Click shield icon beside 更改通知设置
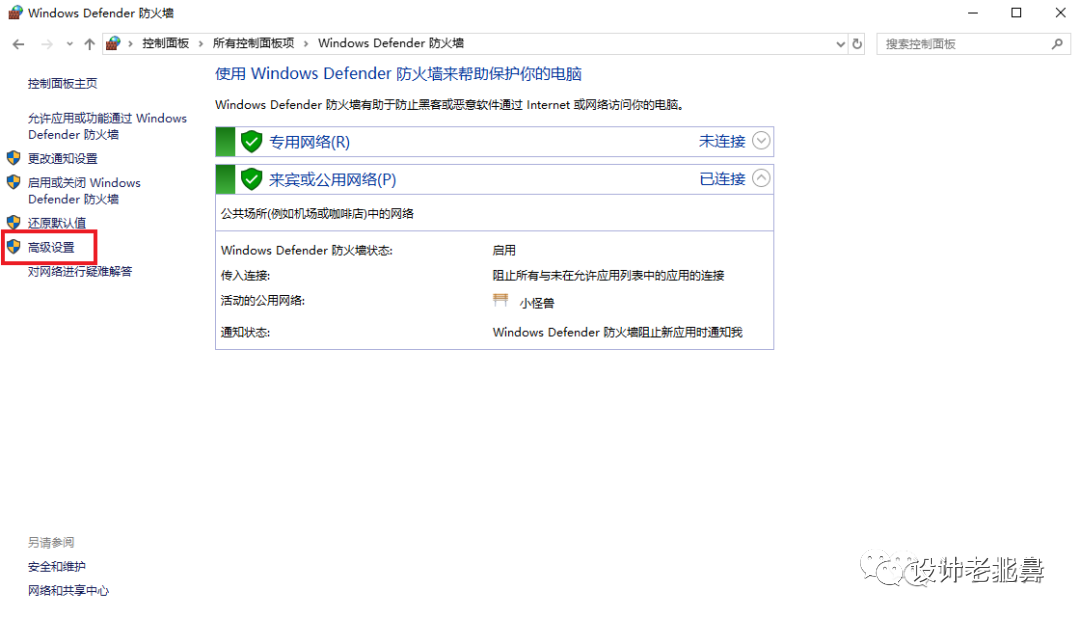Image resolution: width=1080 pixels, height=618 pixels. point(14,158)
